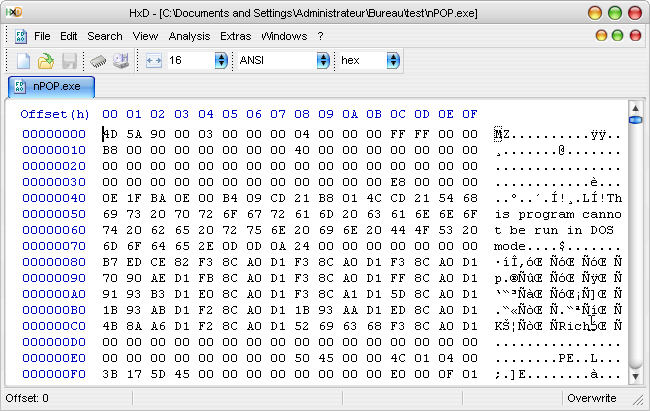The image size is (650, 411).
Task: Click the Open RAM chip icon
Action: tap(98, 61)
